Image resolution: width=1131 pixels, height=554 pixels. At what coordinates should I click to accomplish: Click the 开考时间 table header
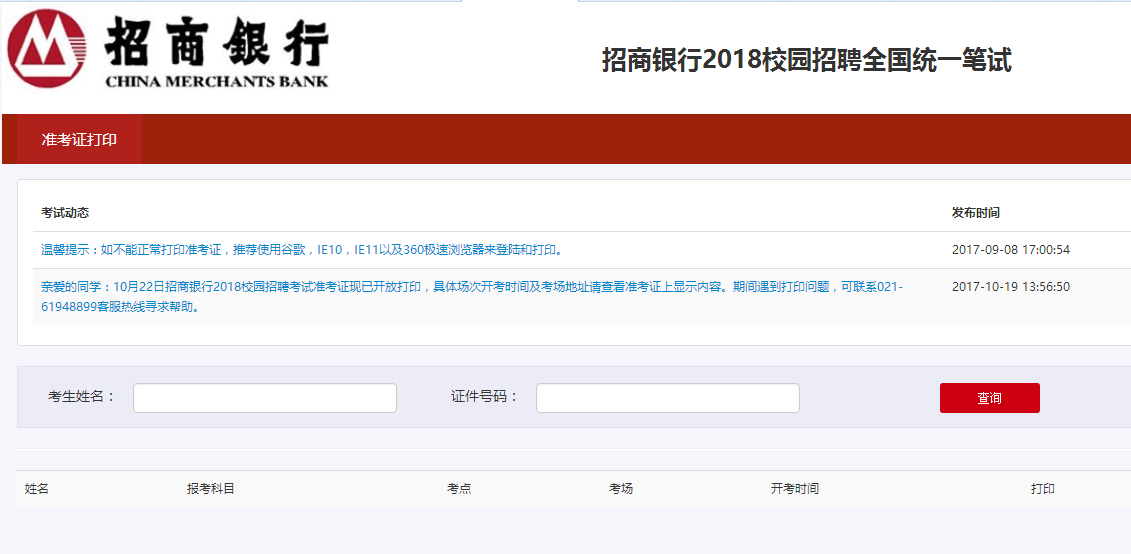coord(795,488)
